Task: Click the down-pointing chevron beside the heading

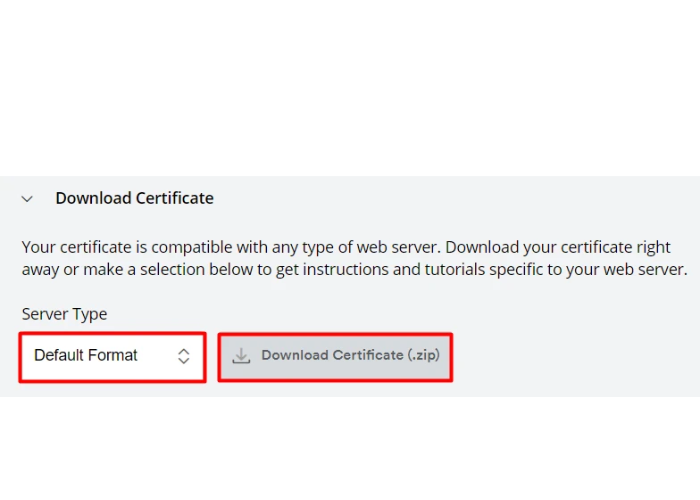Action: 28,199
